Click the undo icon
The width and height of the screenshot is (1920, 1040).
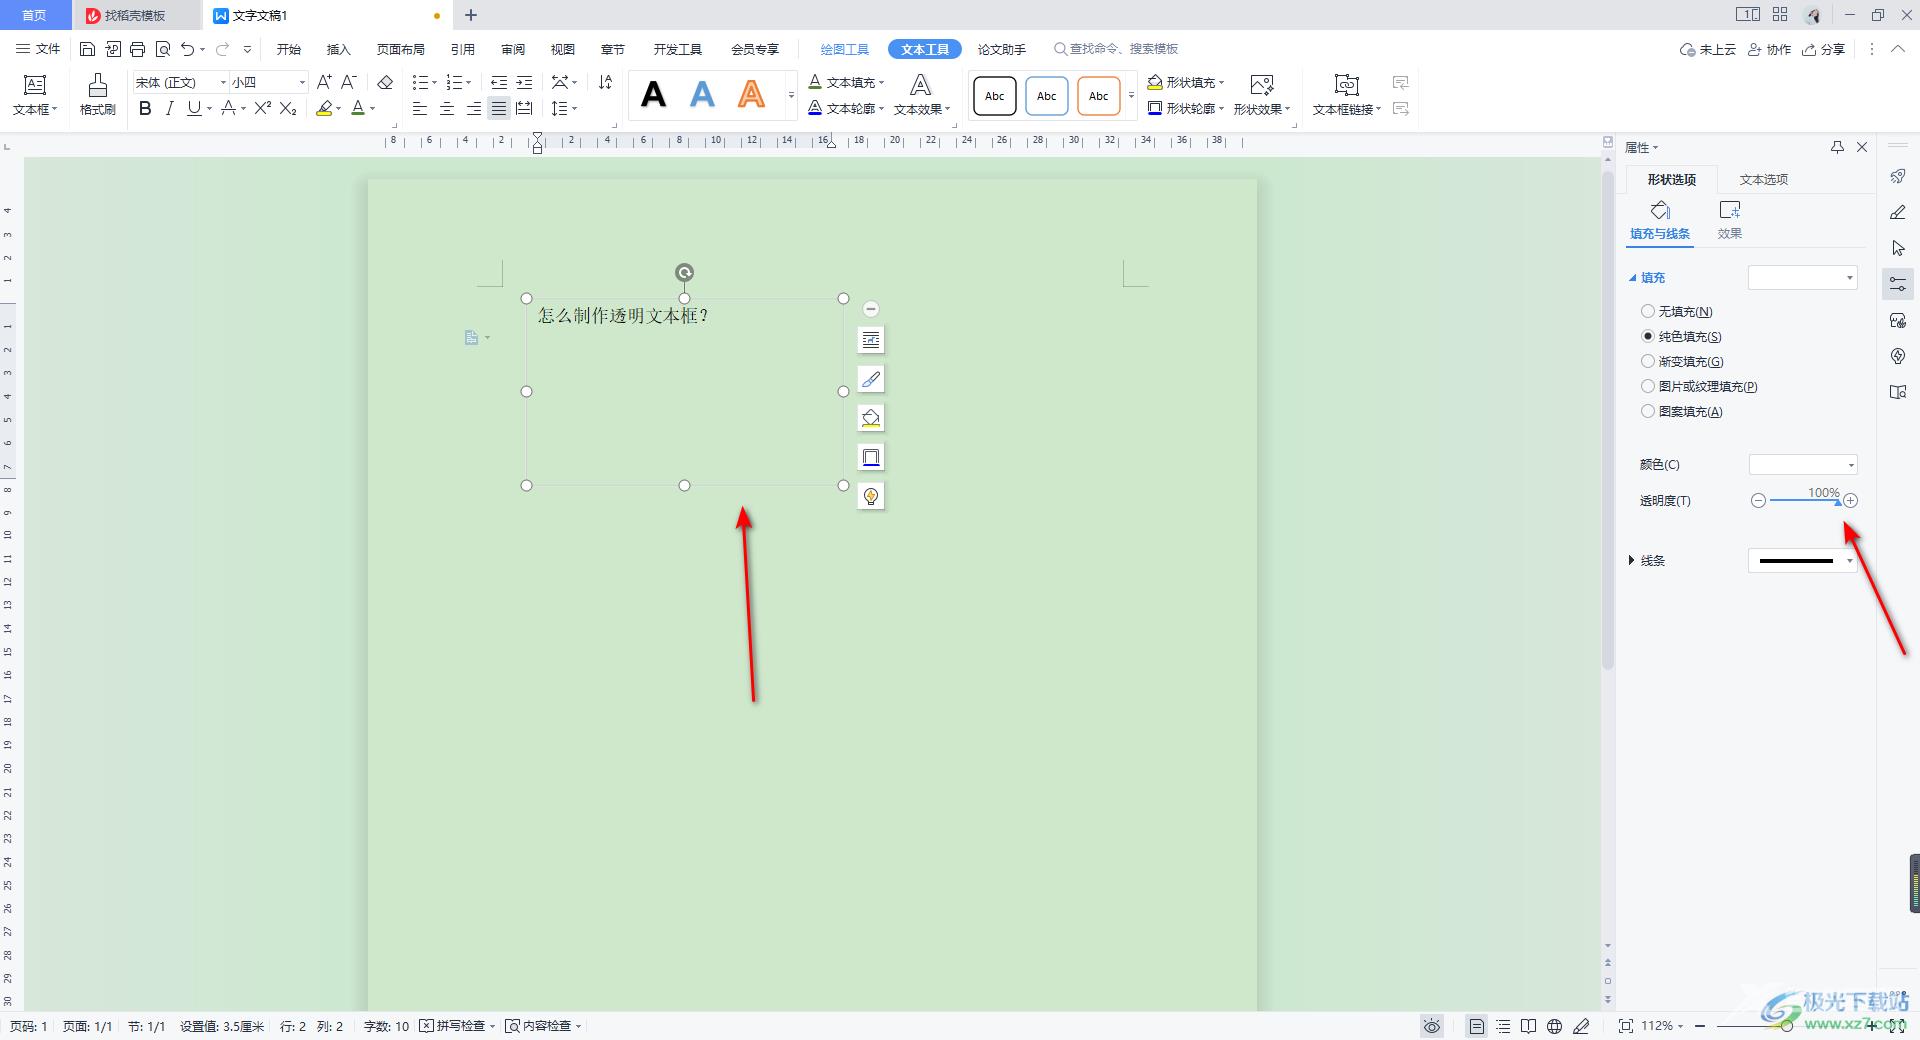click(187, 49)
